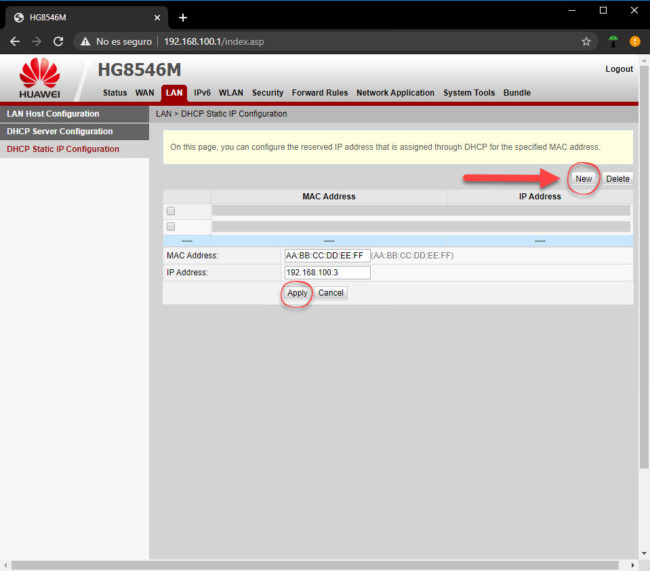Open the Network Application tab
This screenshot has height=571, width=650.
[395, 92]
